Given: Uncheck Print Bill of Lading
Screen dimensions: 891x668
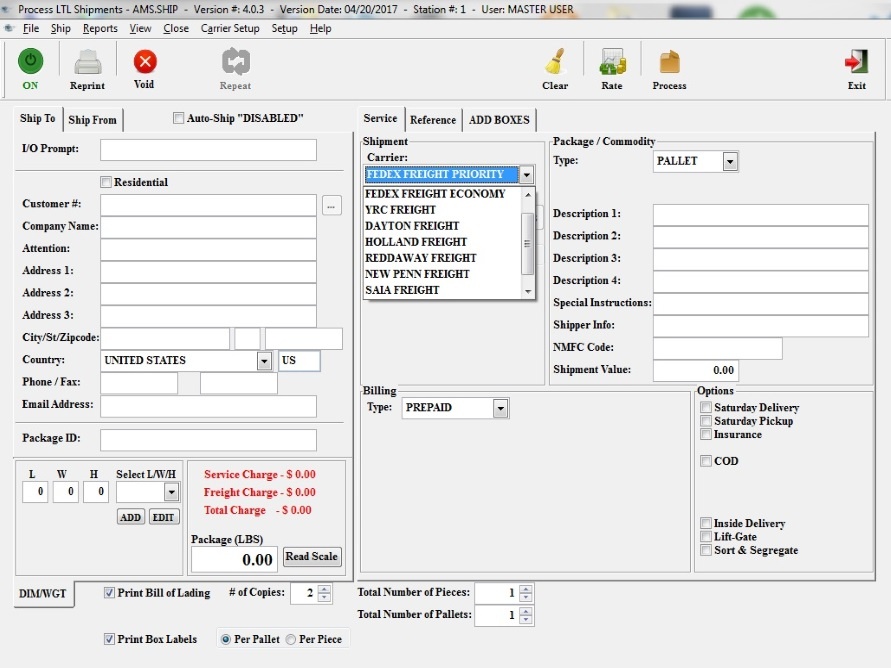Looking at the screenshot, I should pos(109,593).
